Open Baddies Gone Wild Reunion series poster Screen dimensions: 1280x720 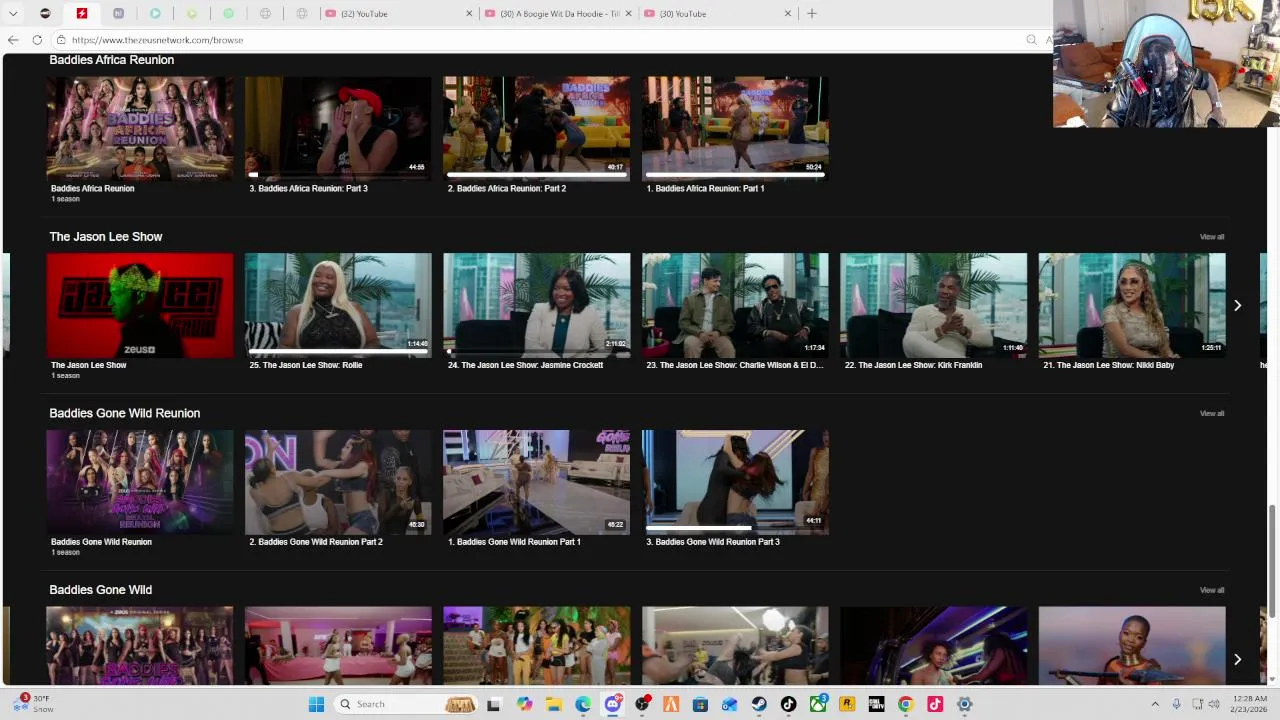(140, 482)
